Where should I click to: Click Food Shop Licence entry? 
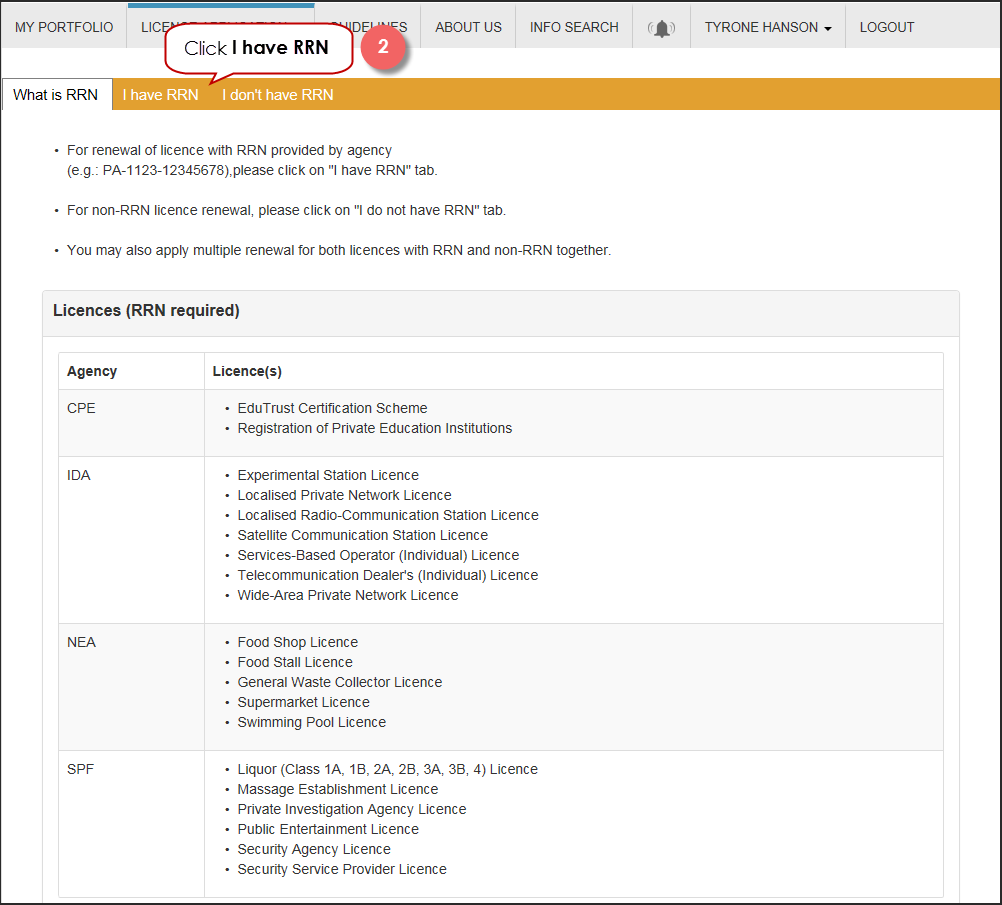298,642
